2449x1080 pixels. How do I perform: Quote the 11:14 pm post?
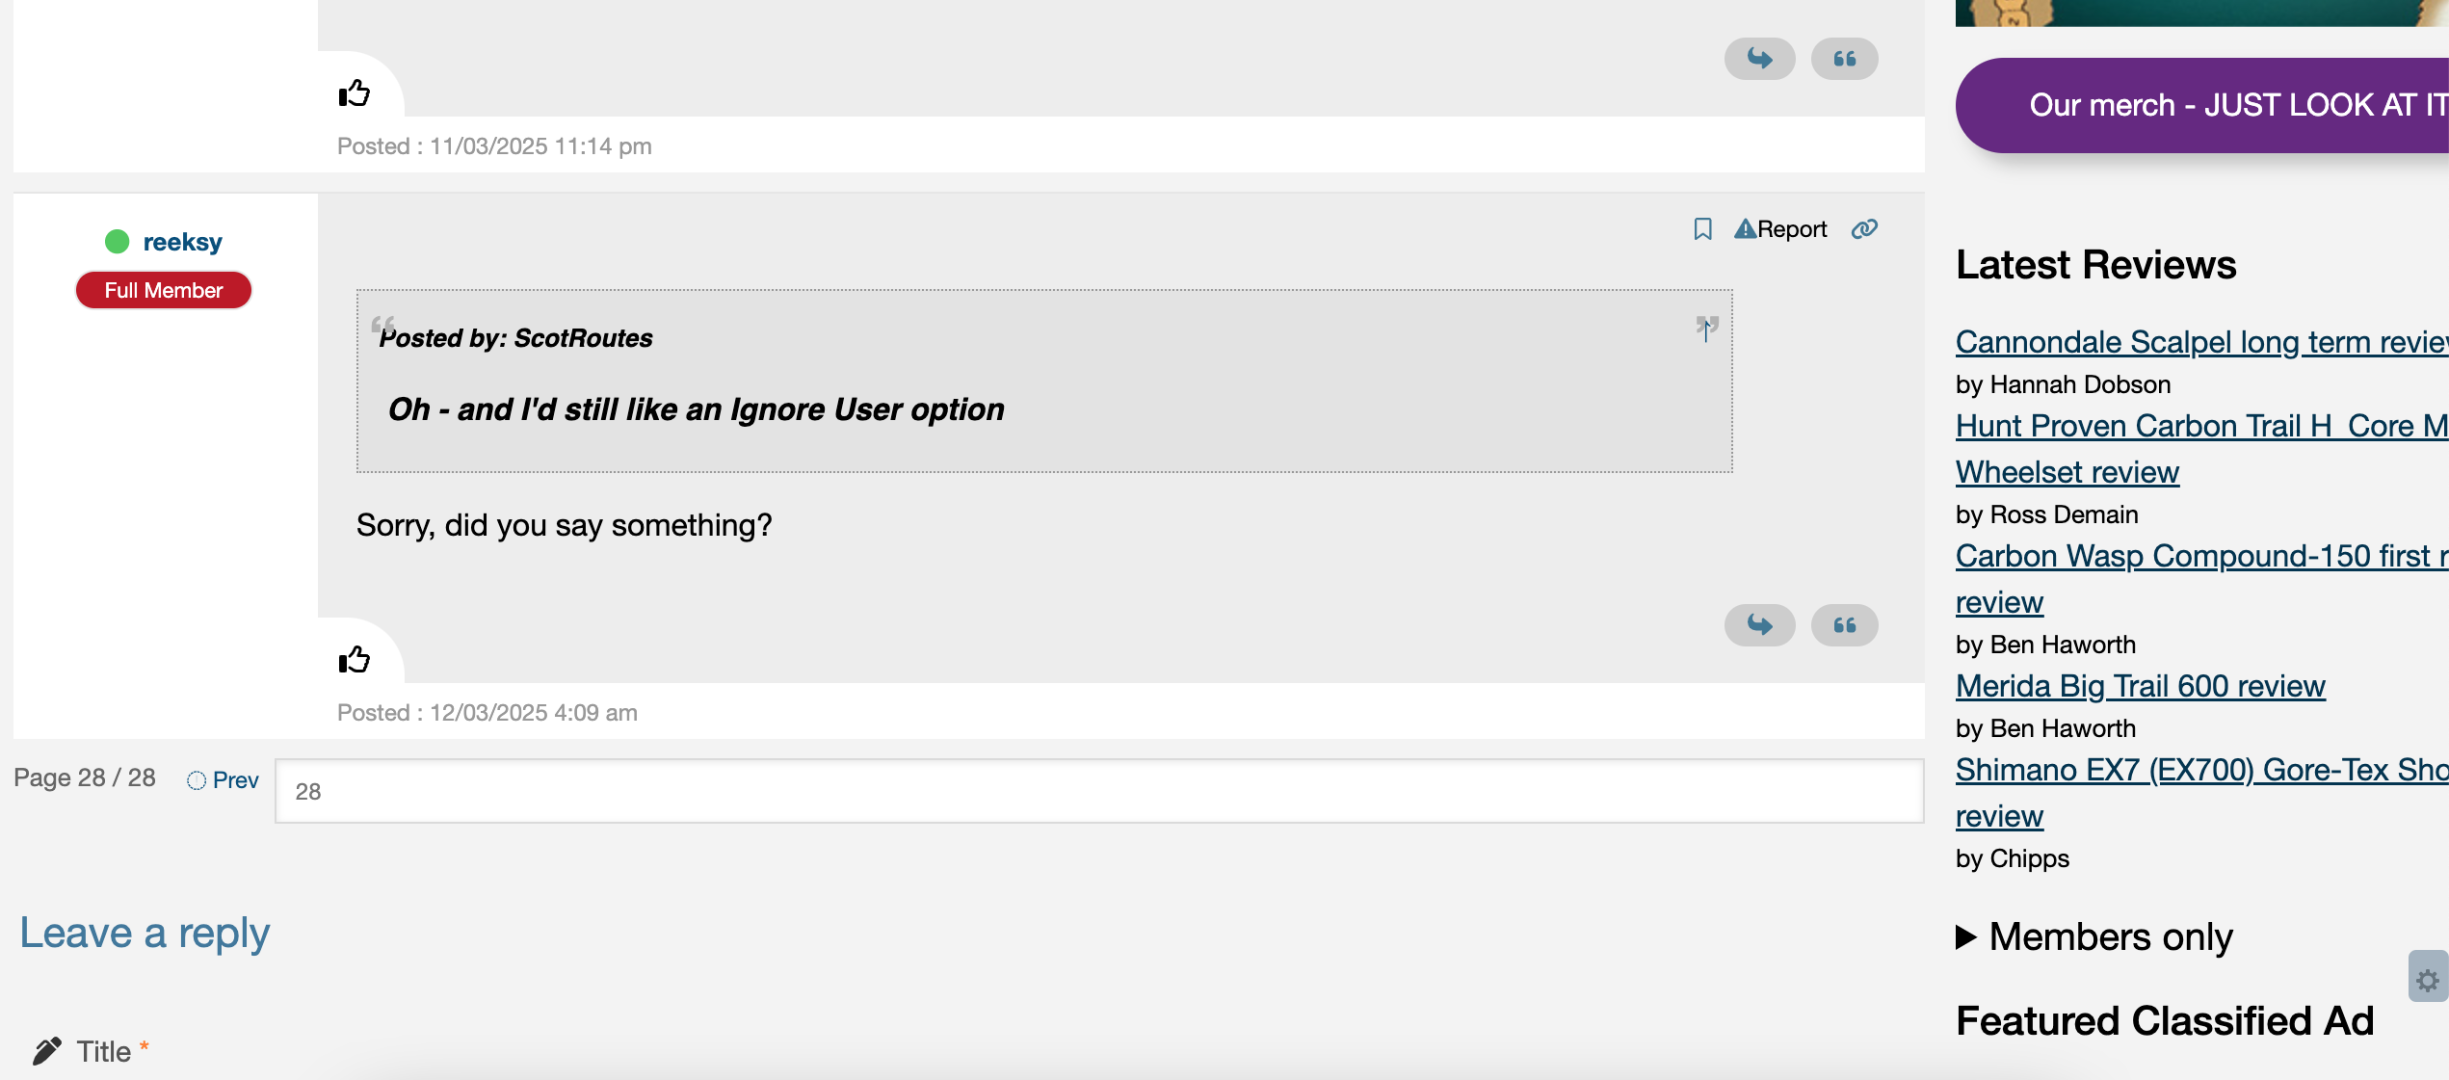point(1844,59)
